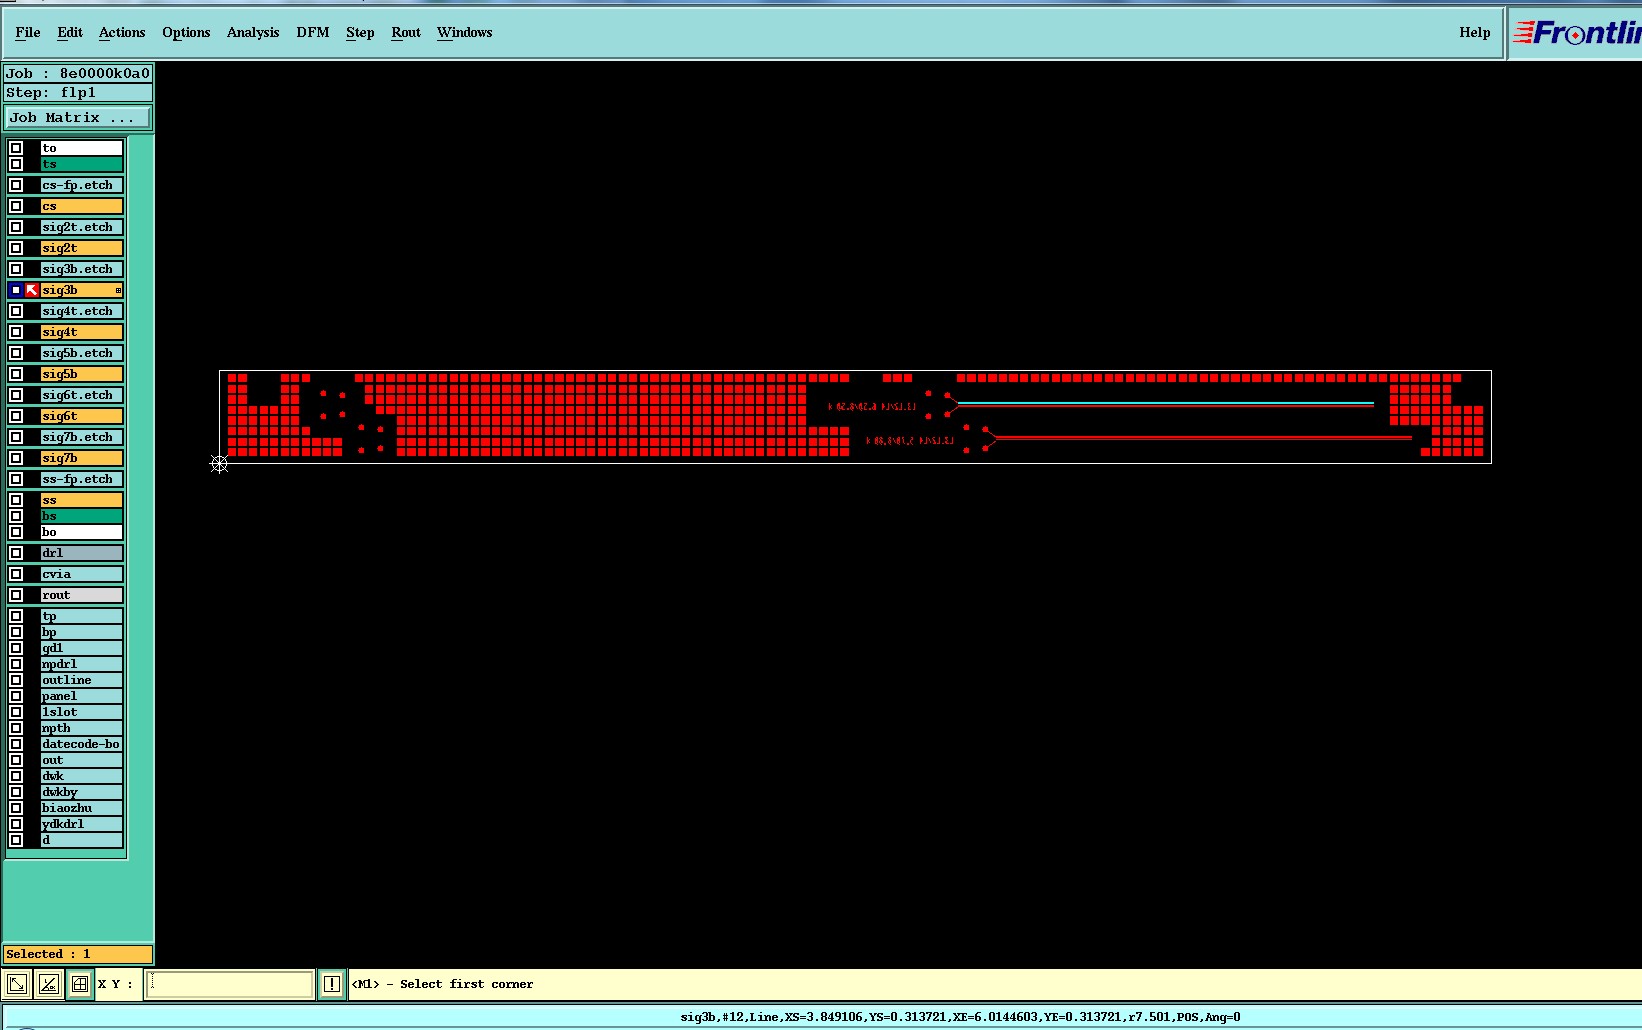Viewport: 1642px width, 1030px height.
Task: Open the Windows menu
Action: (464, 32)
